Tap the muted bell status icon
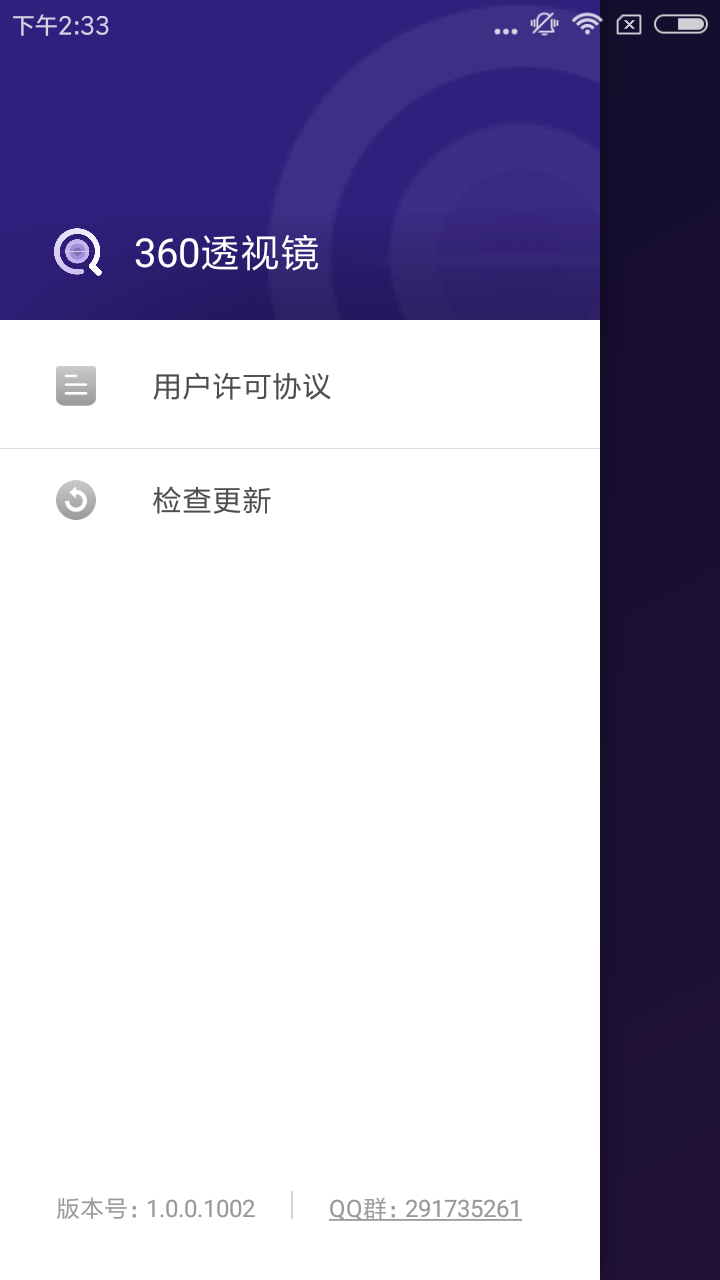 (544, 24)
